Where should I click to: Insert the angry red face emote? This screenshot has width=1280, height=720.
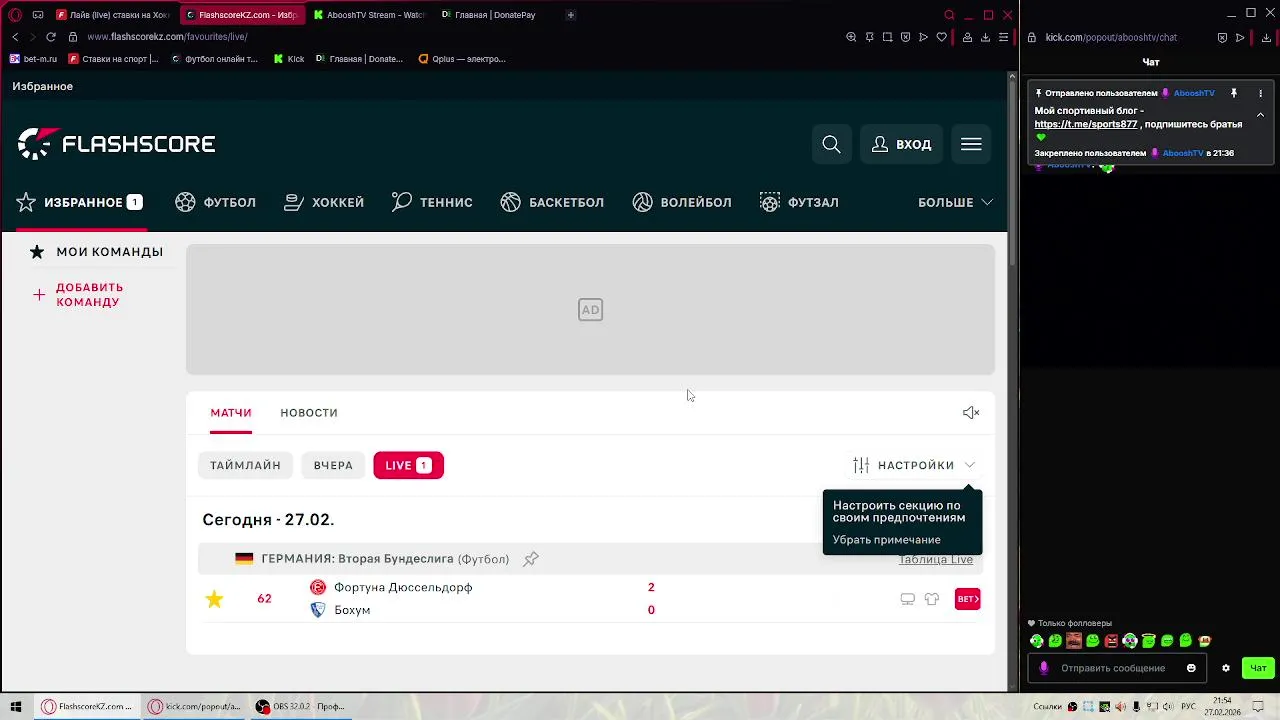pos(1111,641)
